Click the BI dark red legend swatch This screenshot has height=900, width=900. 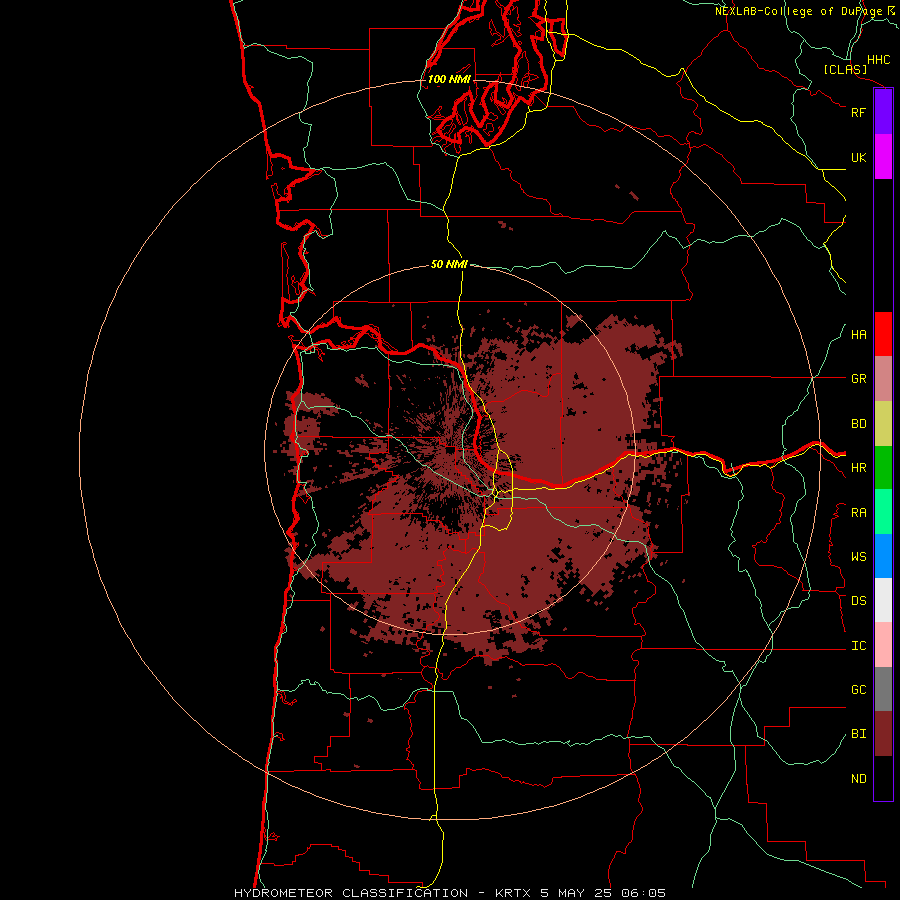point(883,734)
